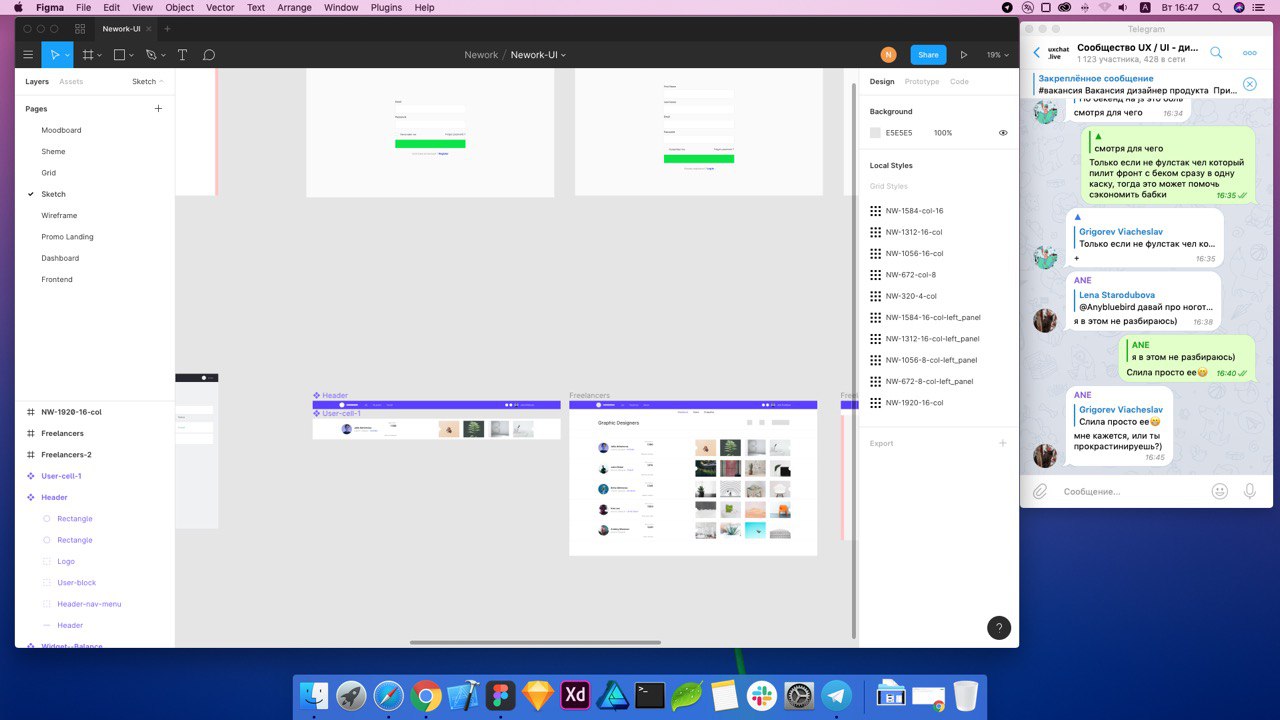The image size is (1280, 720).
Task: Open the Arrange menu
Action: coord(294,7)
